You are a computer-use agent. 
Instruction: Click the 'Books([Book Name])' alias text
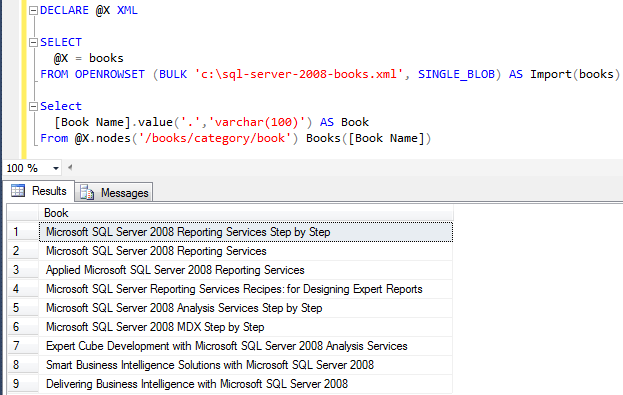tap(368, 138)
